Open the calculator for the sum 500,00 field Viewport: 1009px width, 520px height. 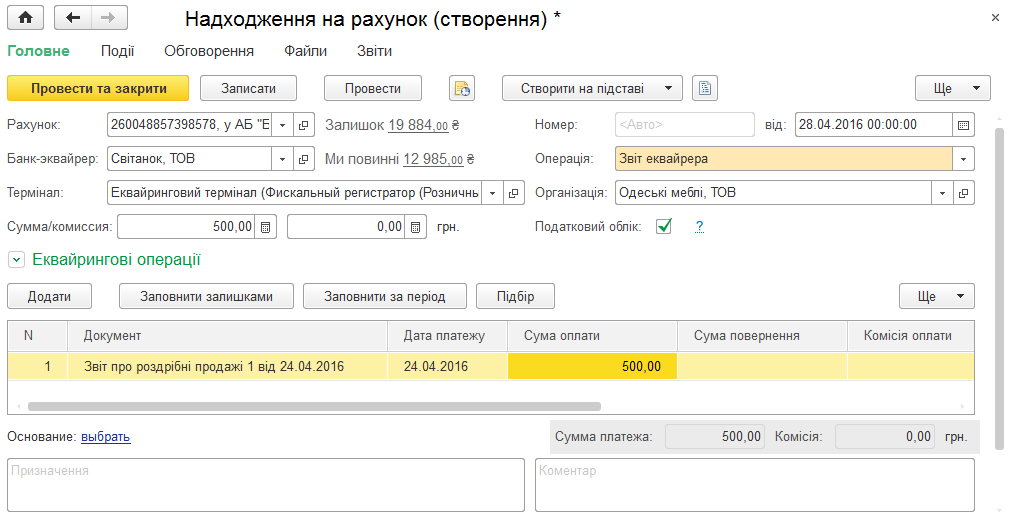point(265,227)
